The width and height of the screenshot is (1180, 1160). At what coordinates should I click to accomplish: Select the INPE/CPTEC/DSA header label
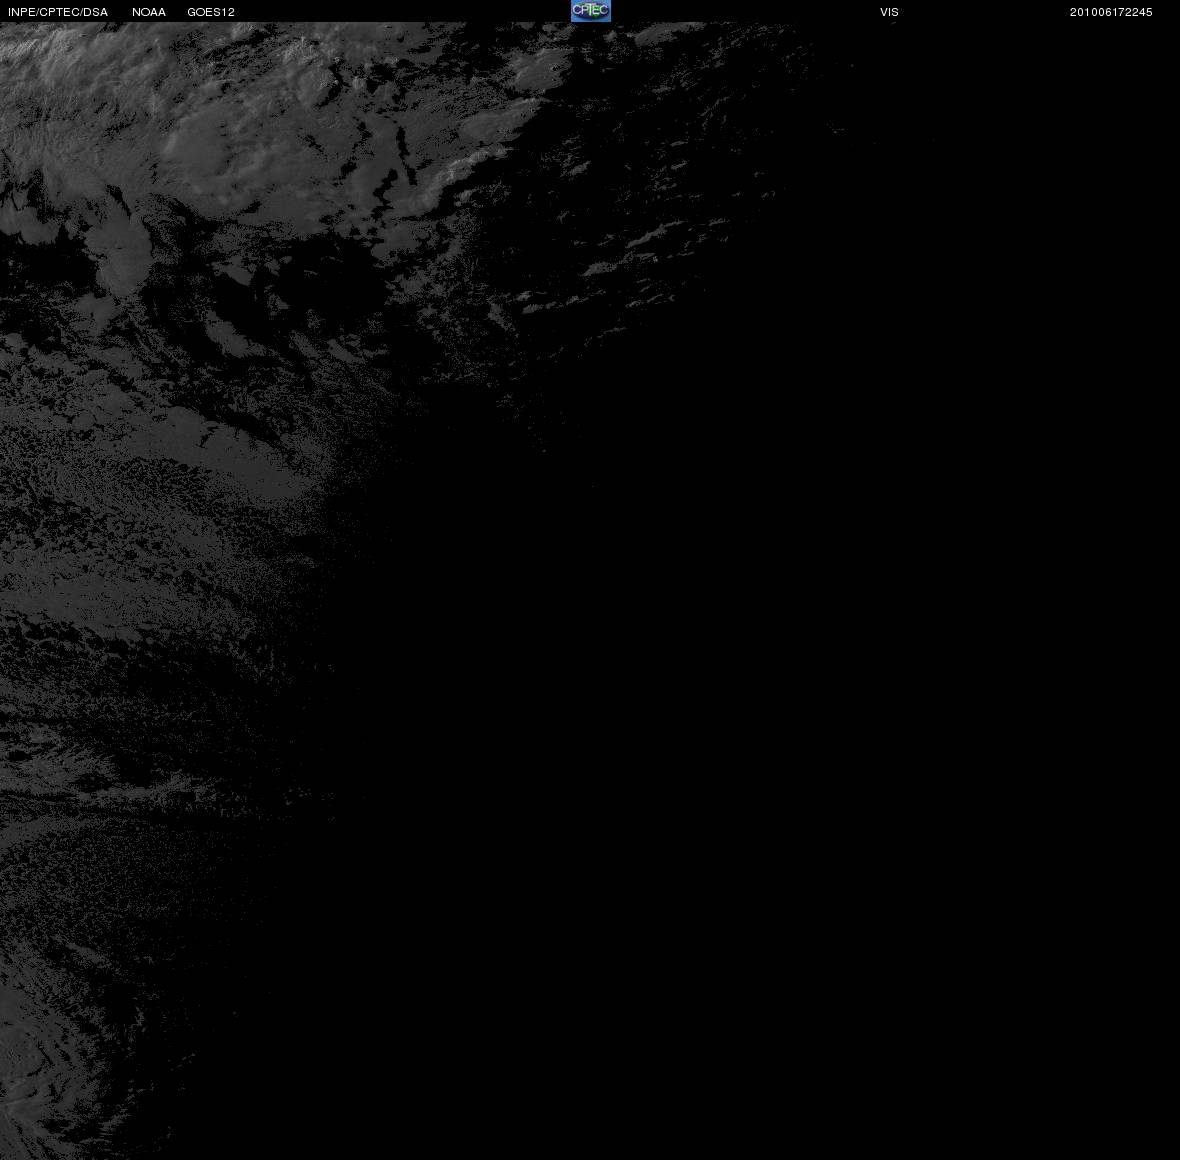[x=58, y=12]
